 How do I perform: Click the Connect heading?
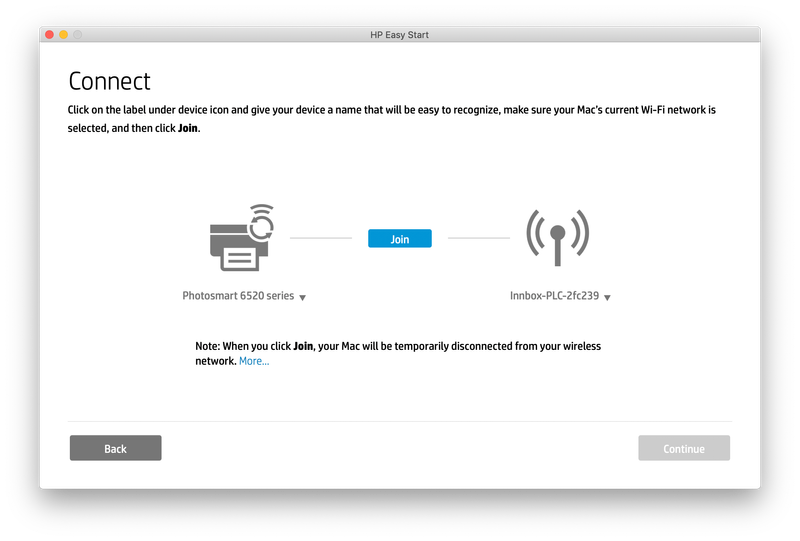109,81
